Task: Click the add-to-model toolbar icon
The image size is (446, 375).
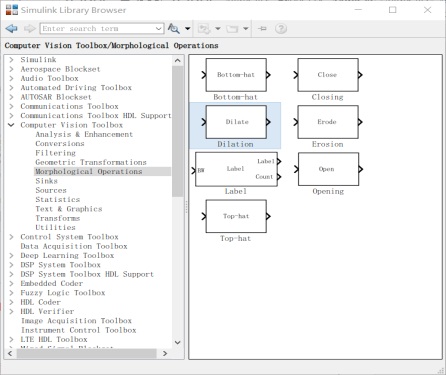Action: click(x=204, y=29)
